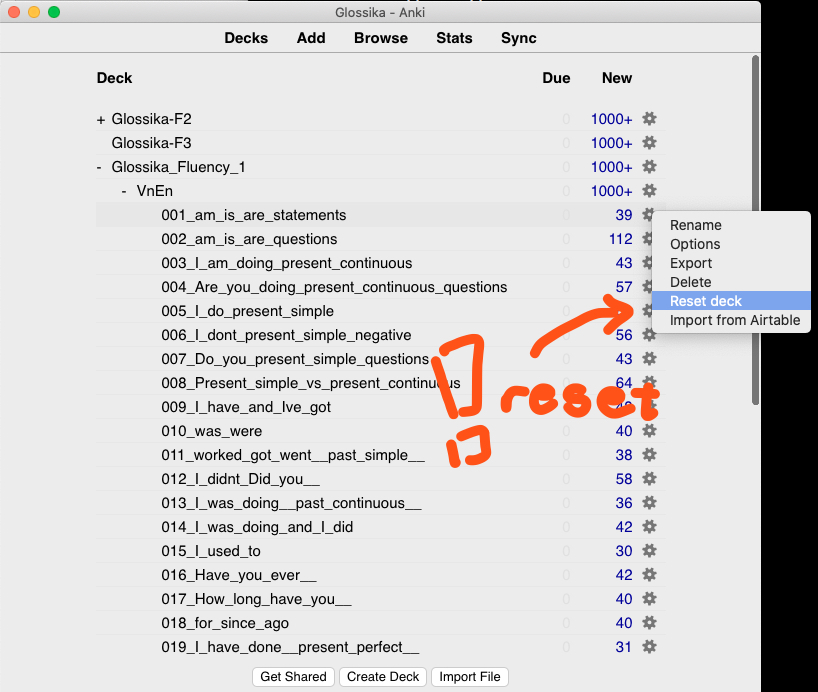
Task: Select Import from Airtable menu entry
Action: tap(731, 320)
